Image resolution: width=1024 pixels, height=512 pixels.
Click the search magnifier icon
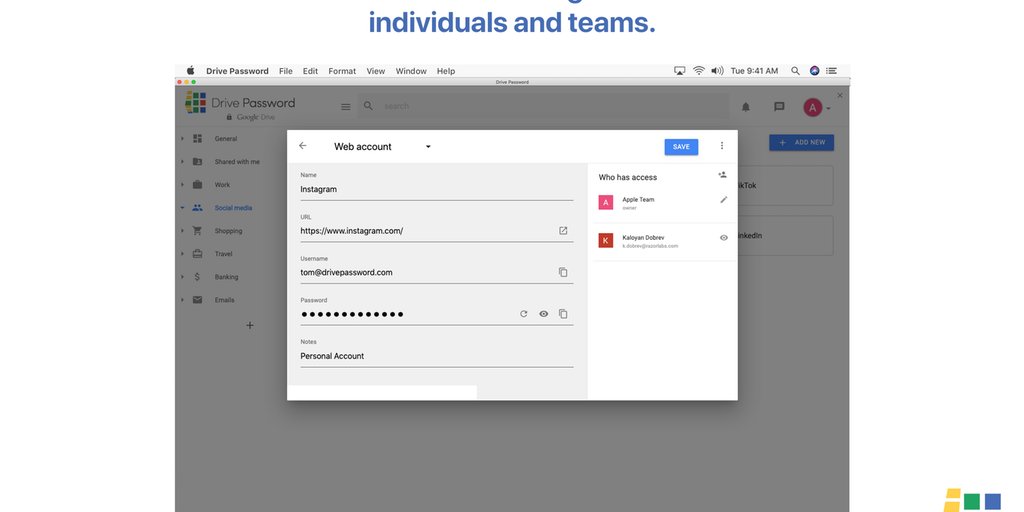(368, 106)
